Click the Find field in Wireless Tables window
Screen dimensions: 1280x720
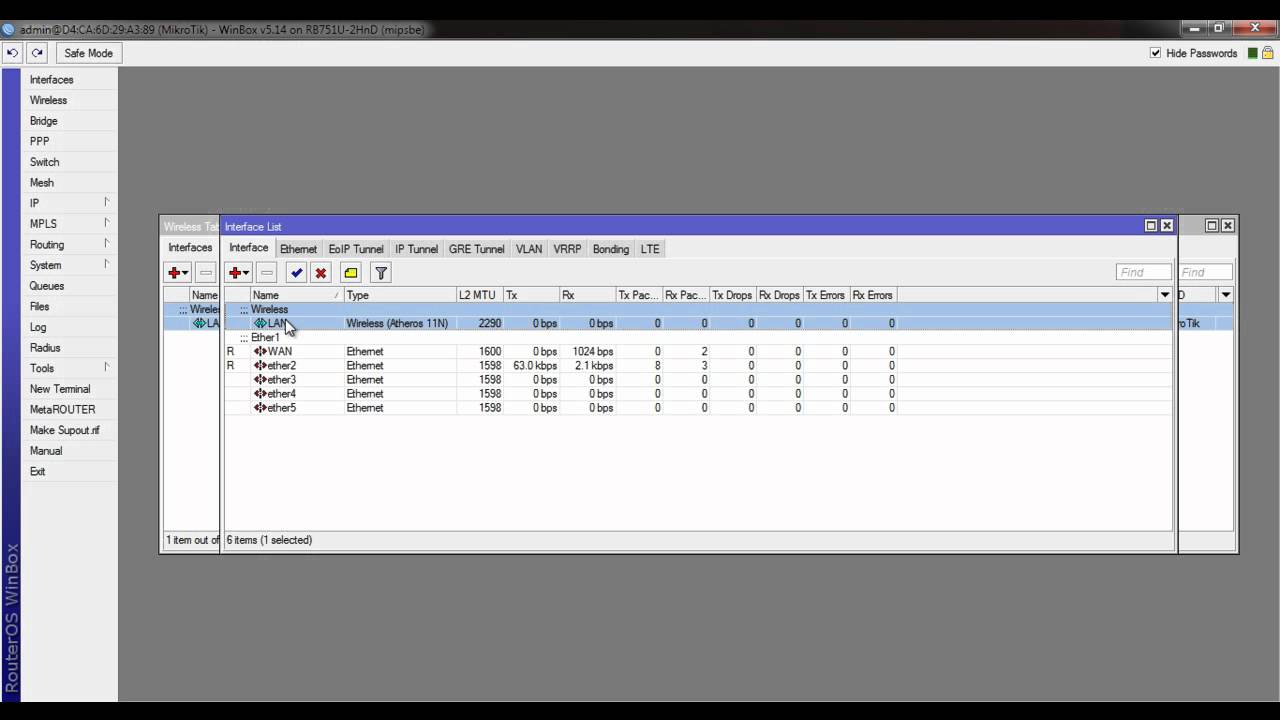click(1205, 272)
